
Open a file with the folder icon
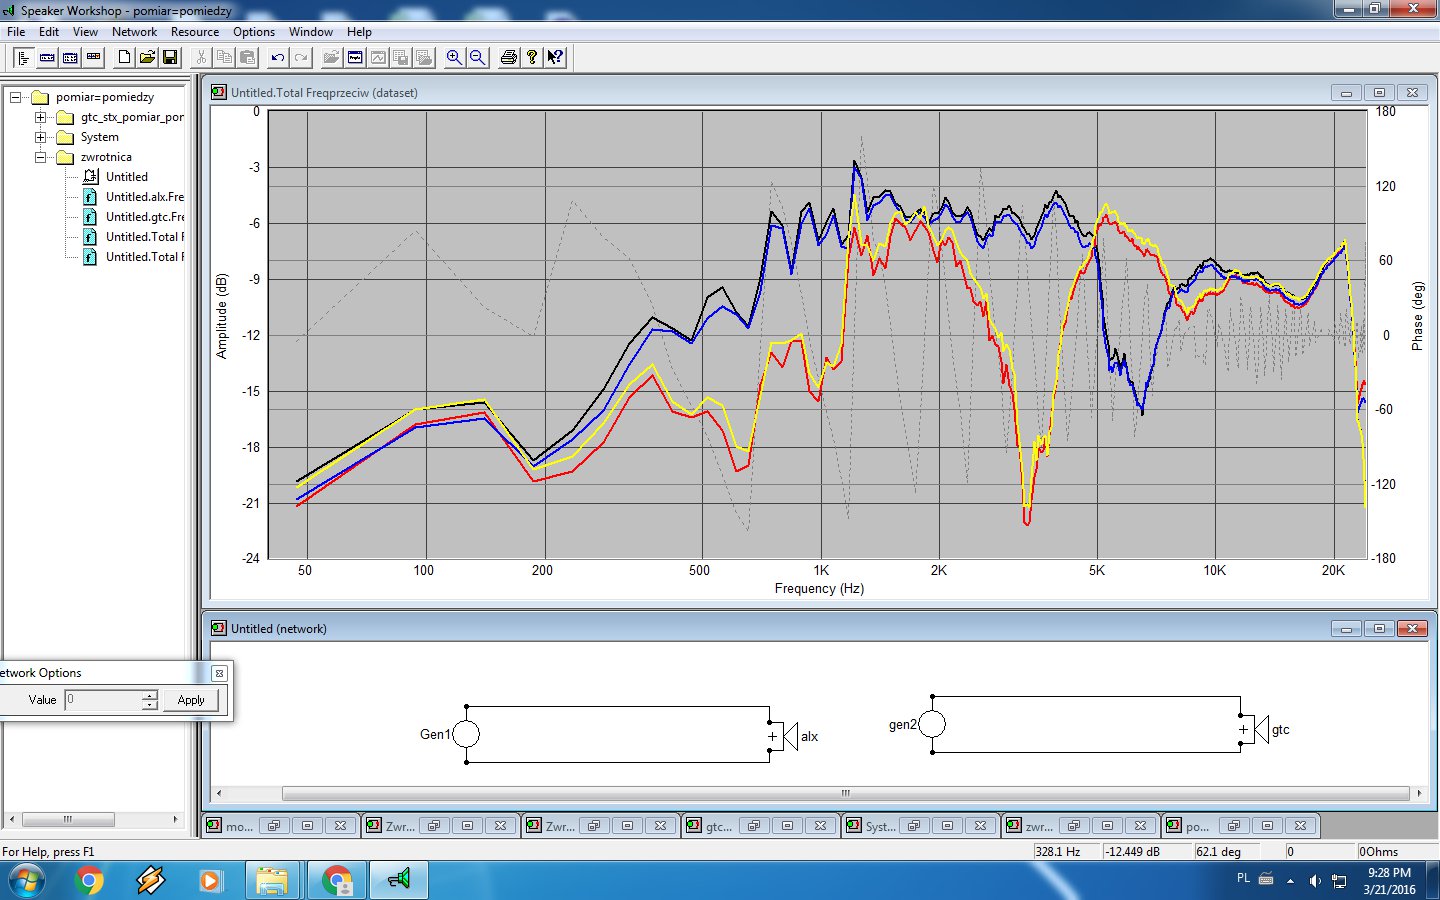(x=147, y=57)
